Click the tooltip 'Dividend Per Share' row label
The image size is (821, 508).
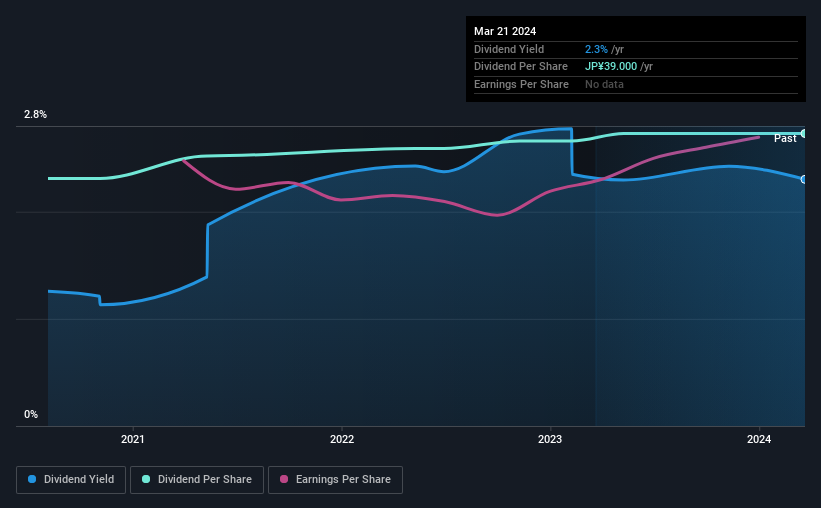[x=520, y=67]
